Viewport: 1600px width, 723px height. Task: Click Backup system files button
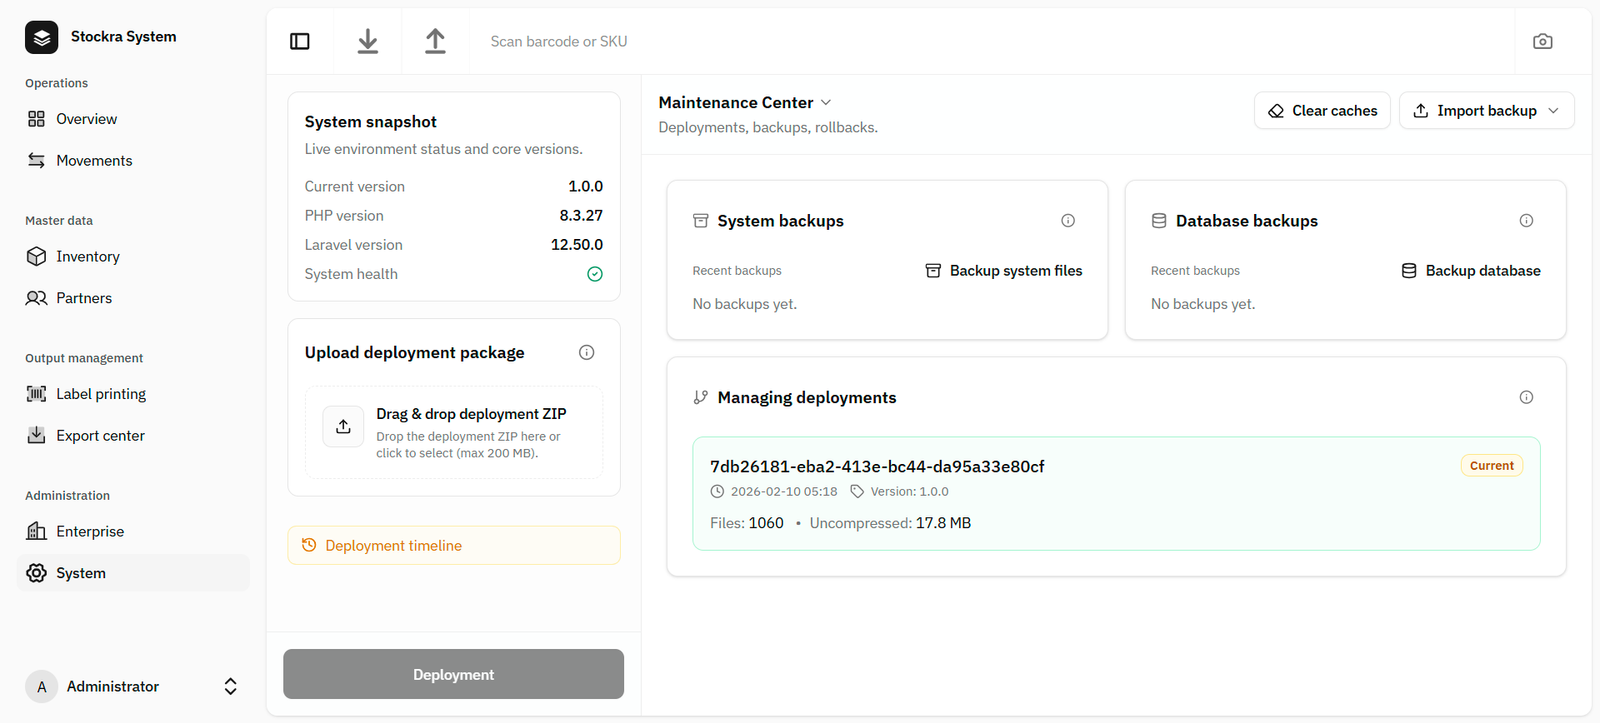click(1004, 271)
